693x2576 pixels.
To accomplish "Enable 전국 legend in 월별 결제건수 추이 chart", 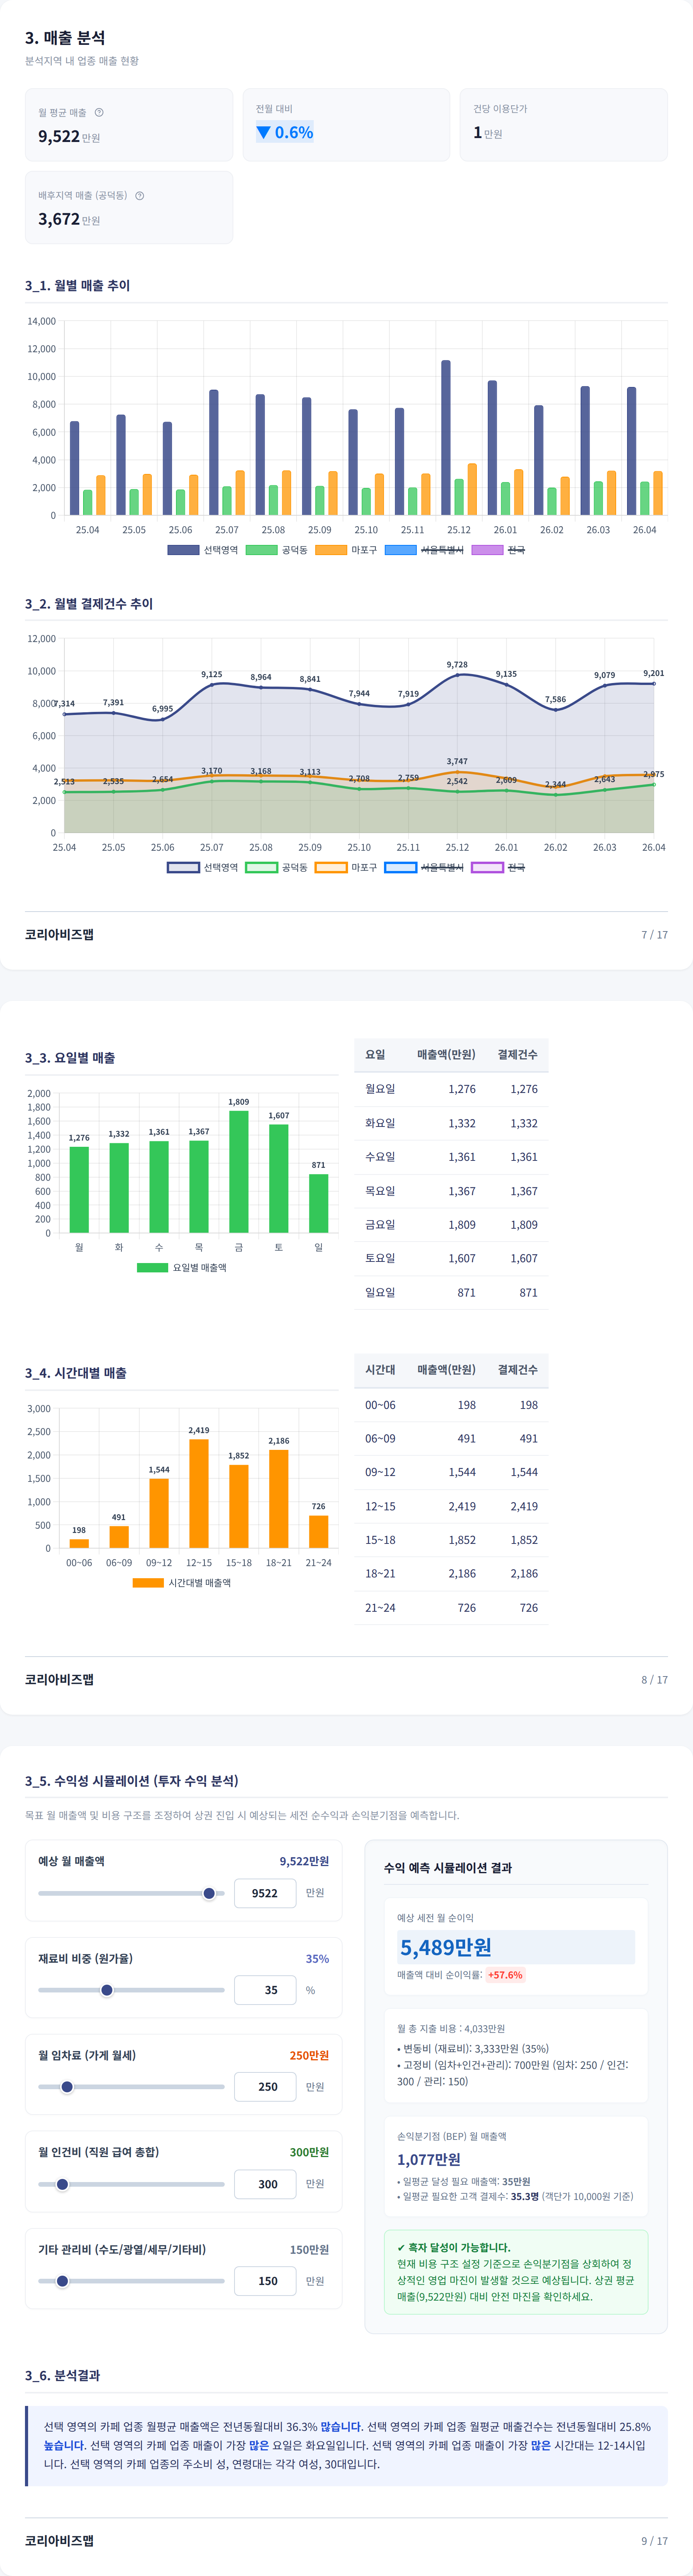I will pos(498,867).
